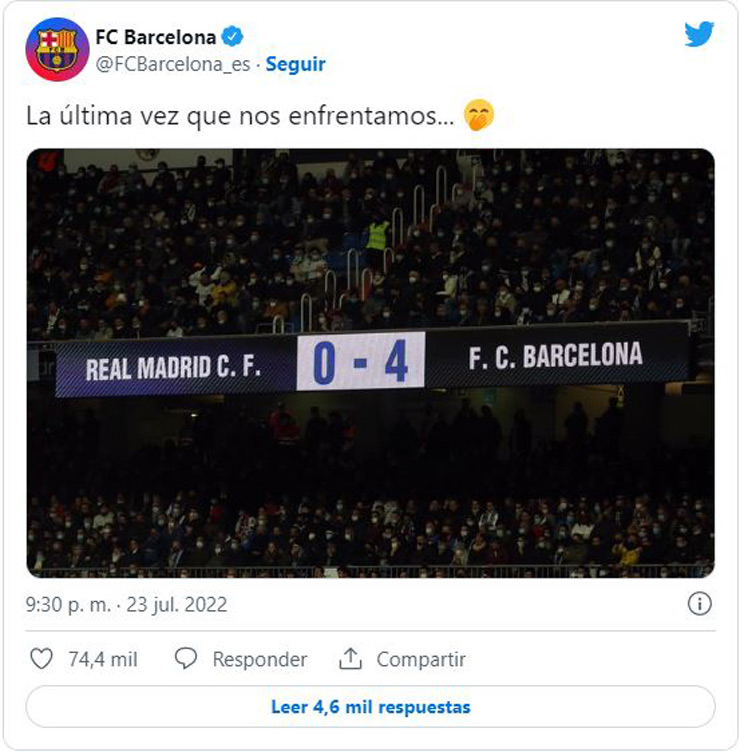The width and height of the screenshot is (740, 752).
Task: Click the Responder label
Action: pos(260,659)
